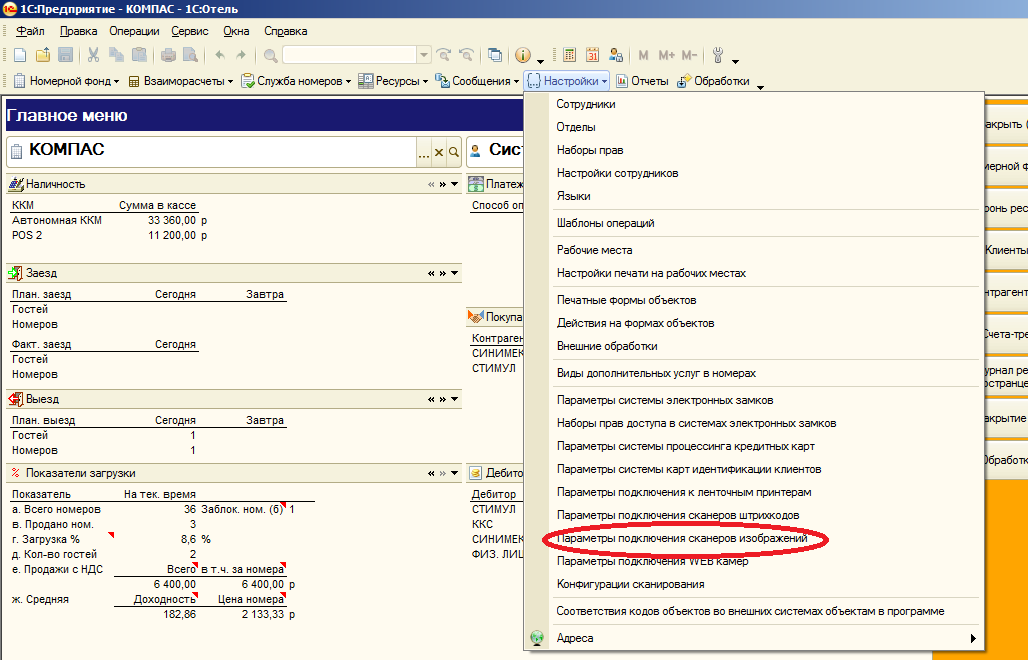This screenshot has height=660, width=1028.
Task: Collapse the Заезд section with the triangle
Action: click(x=454, y=273)
